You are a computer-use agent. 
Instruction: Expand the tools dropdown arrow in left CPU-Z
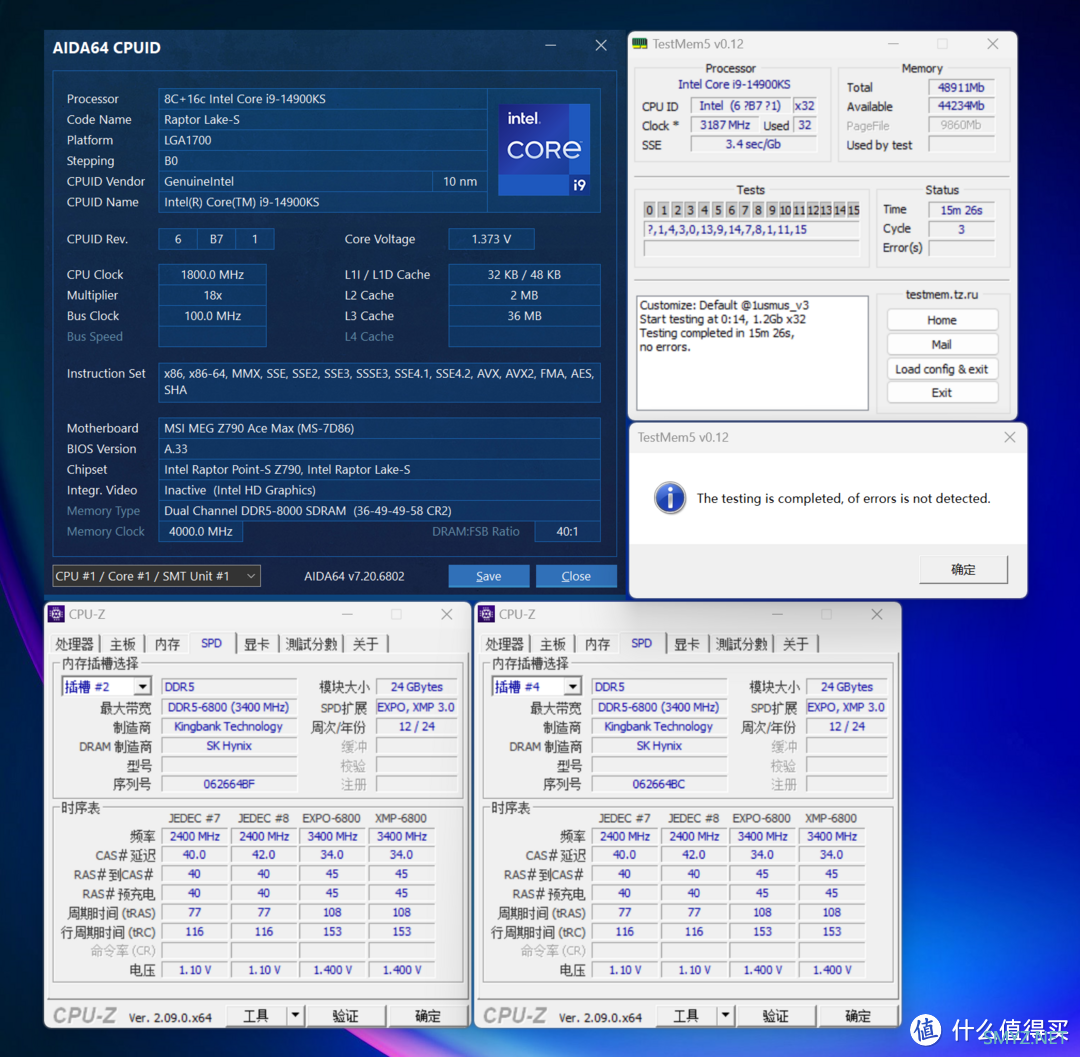tap(295, 1015)
